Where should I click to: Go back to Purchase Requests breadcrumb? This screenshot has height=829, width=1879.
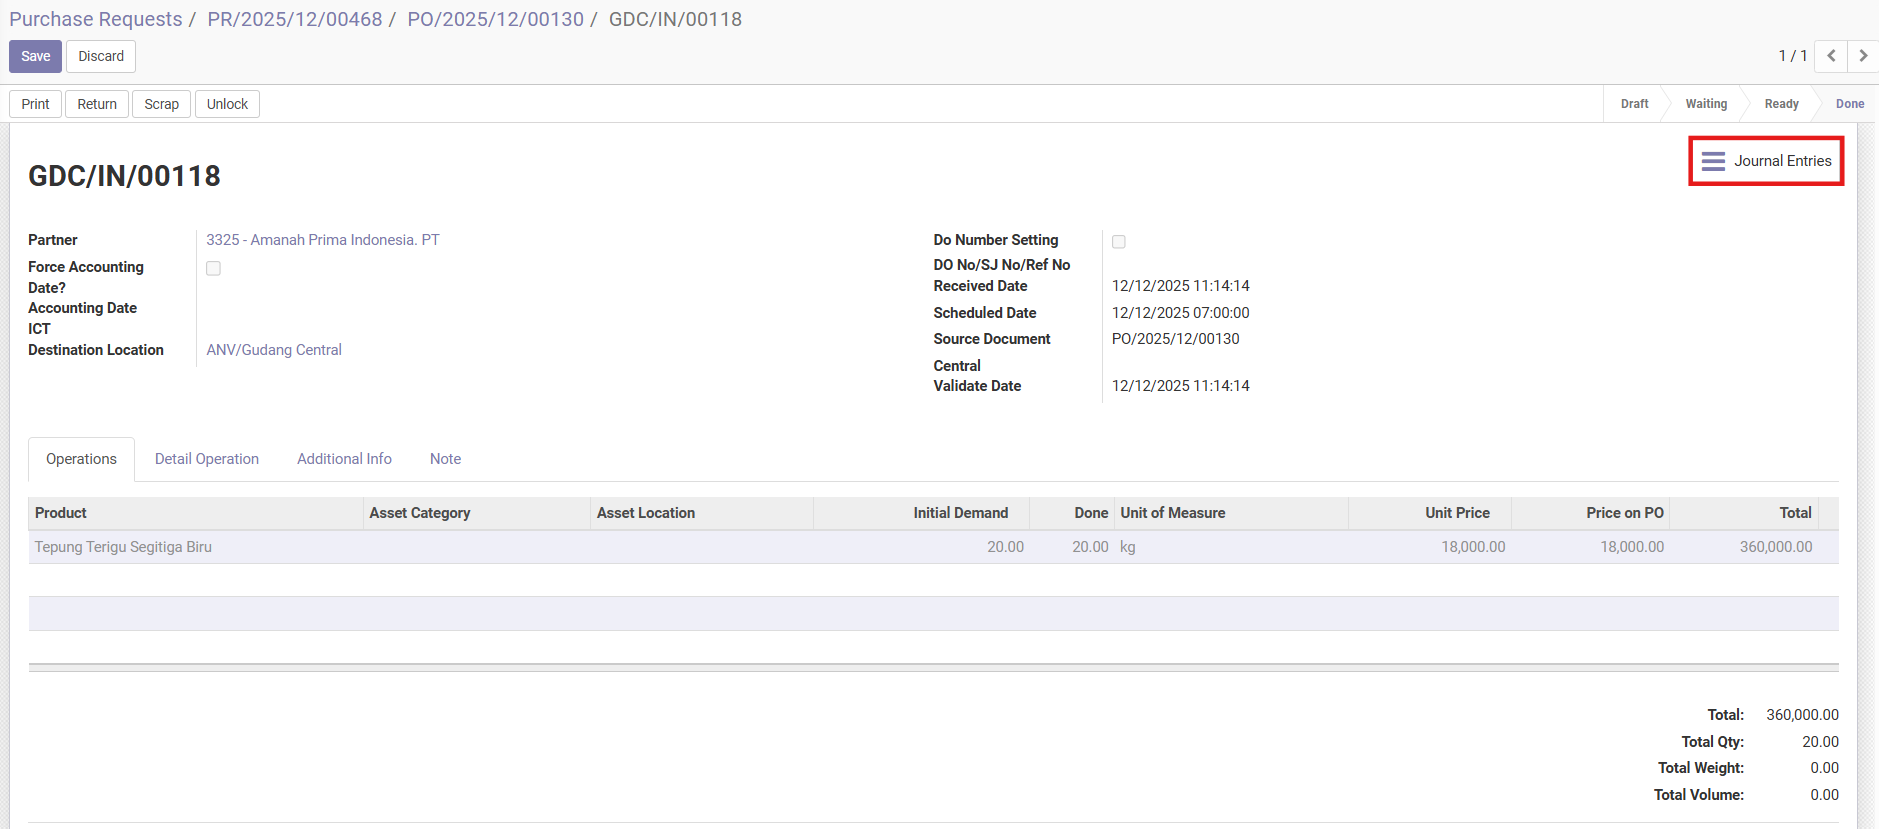(96, 19)
